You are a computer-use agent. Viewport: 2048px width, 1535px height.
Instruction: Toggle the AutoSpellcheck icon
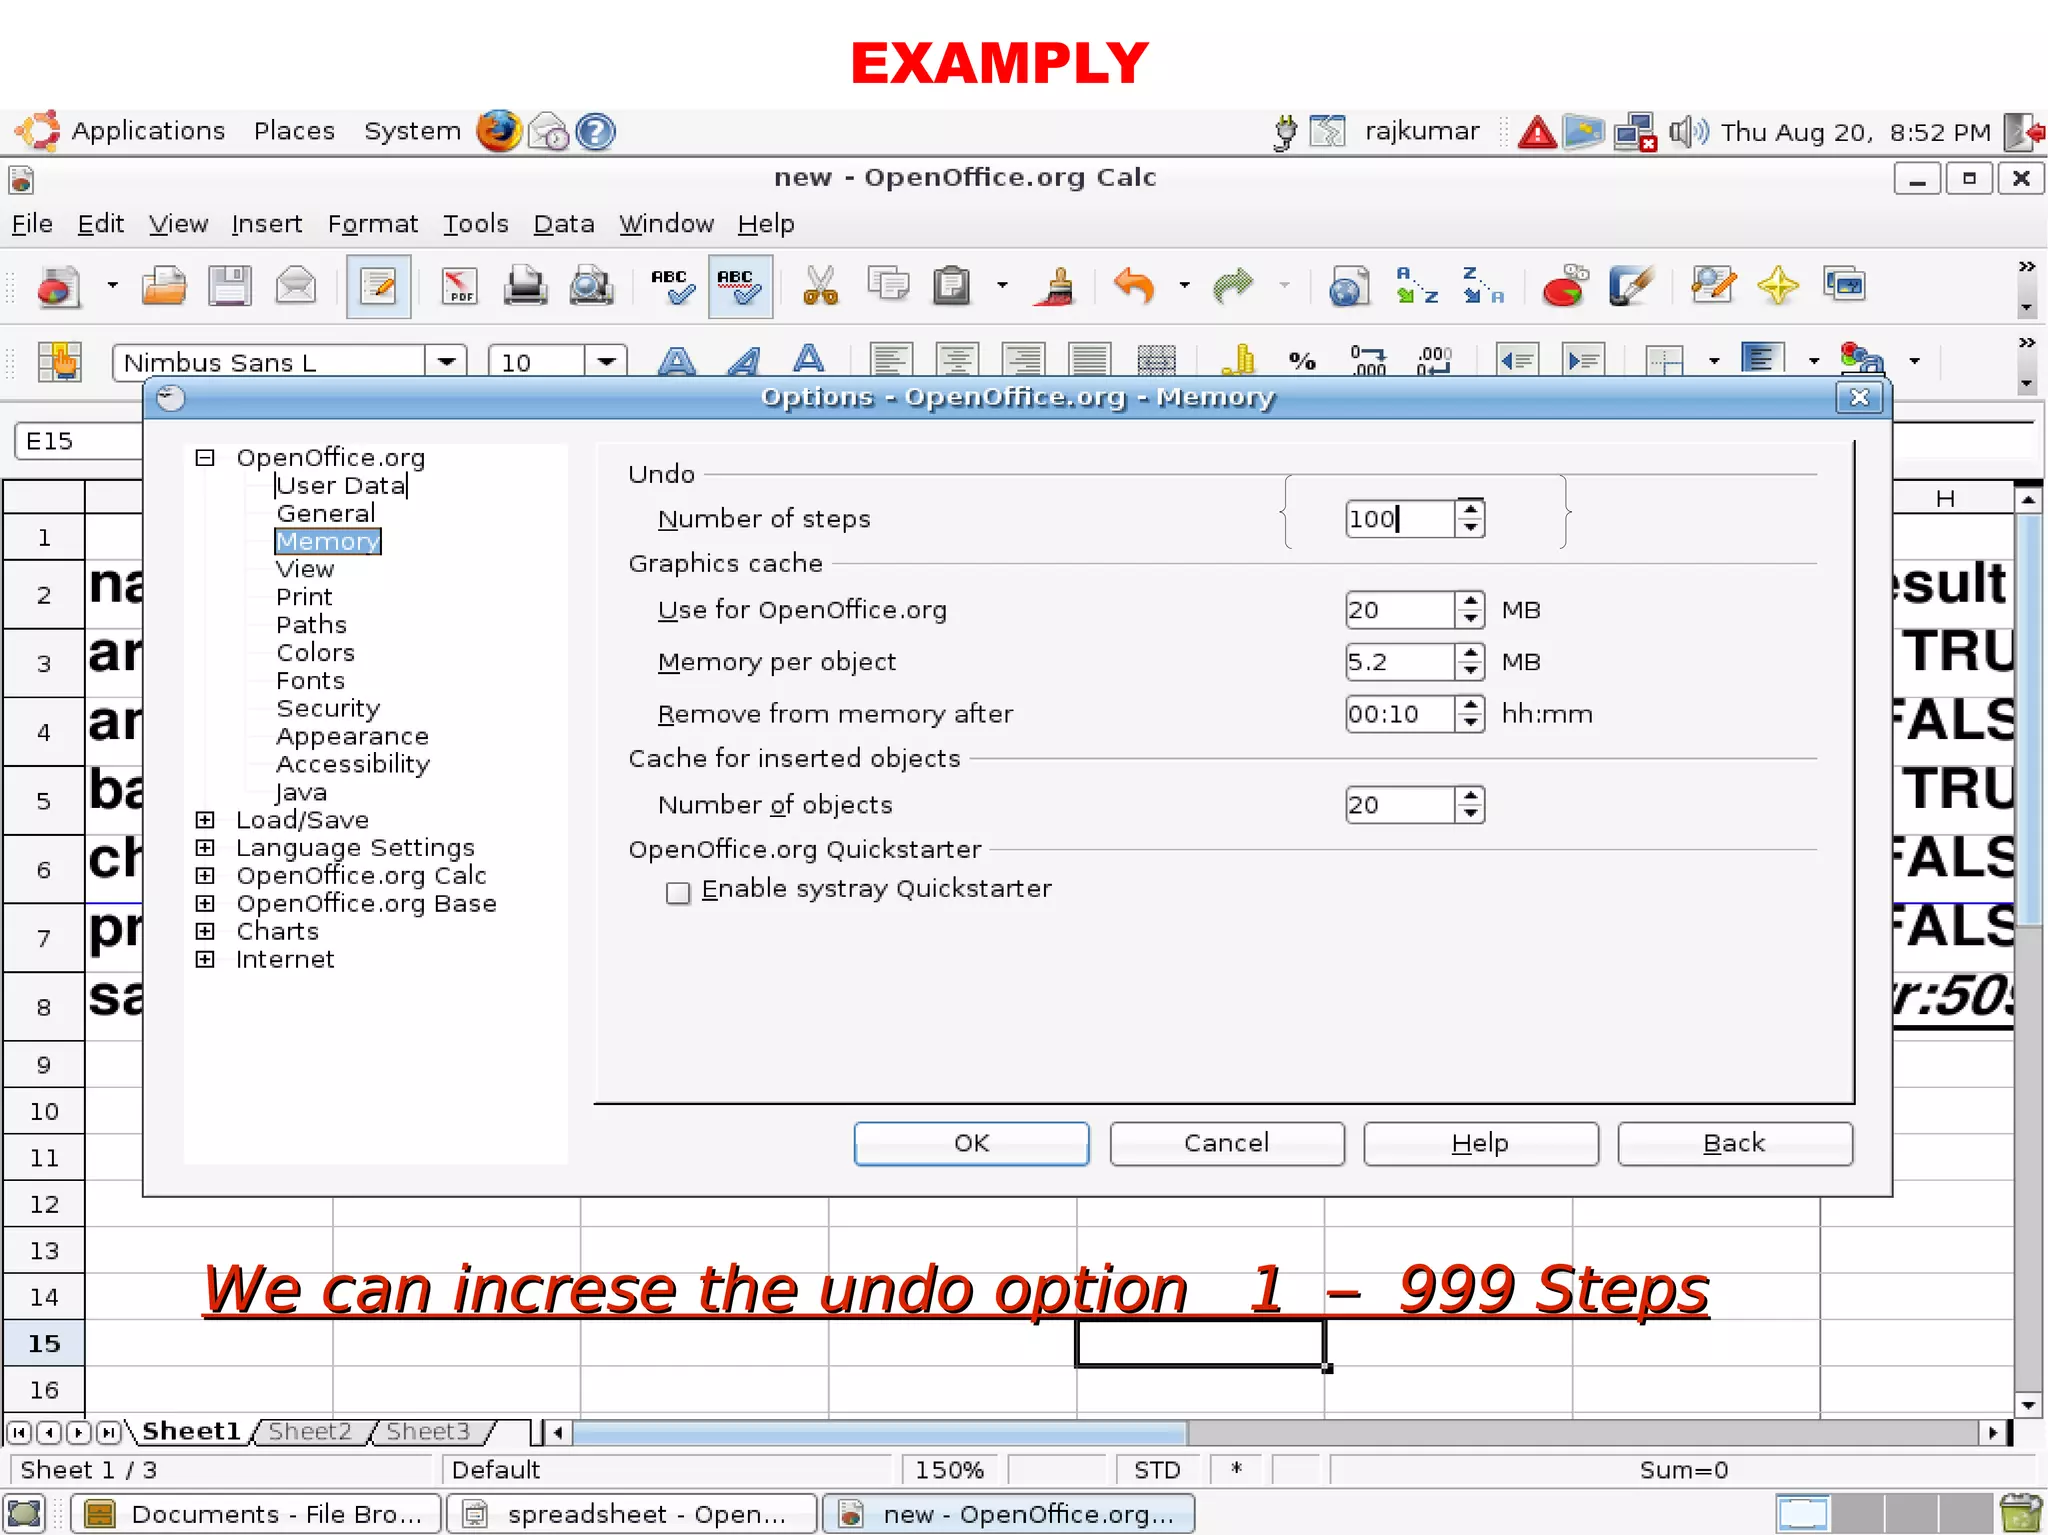click(740, 287)
